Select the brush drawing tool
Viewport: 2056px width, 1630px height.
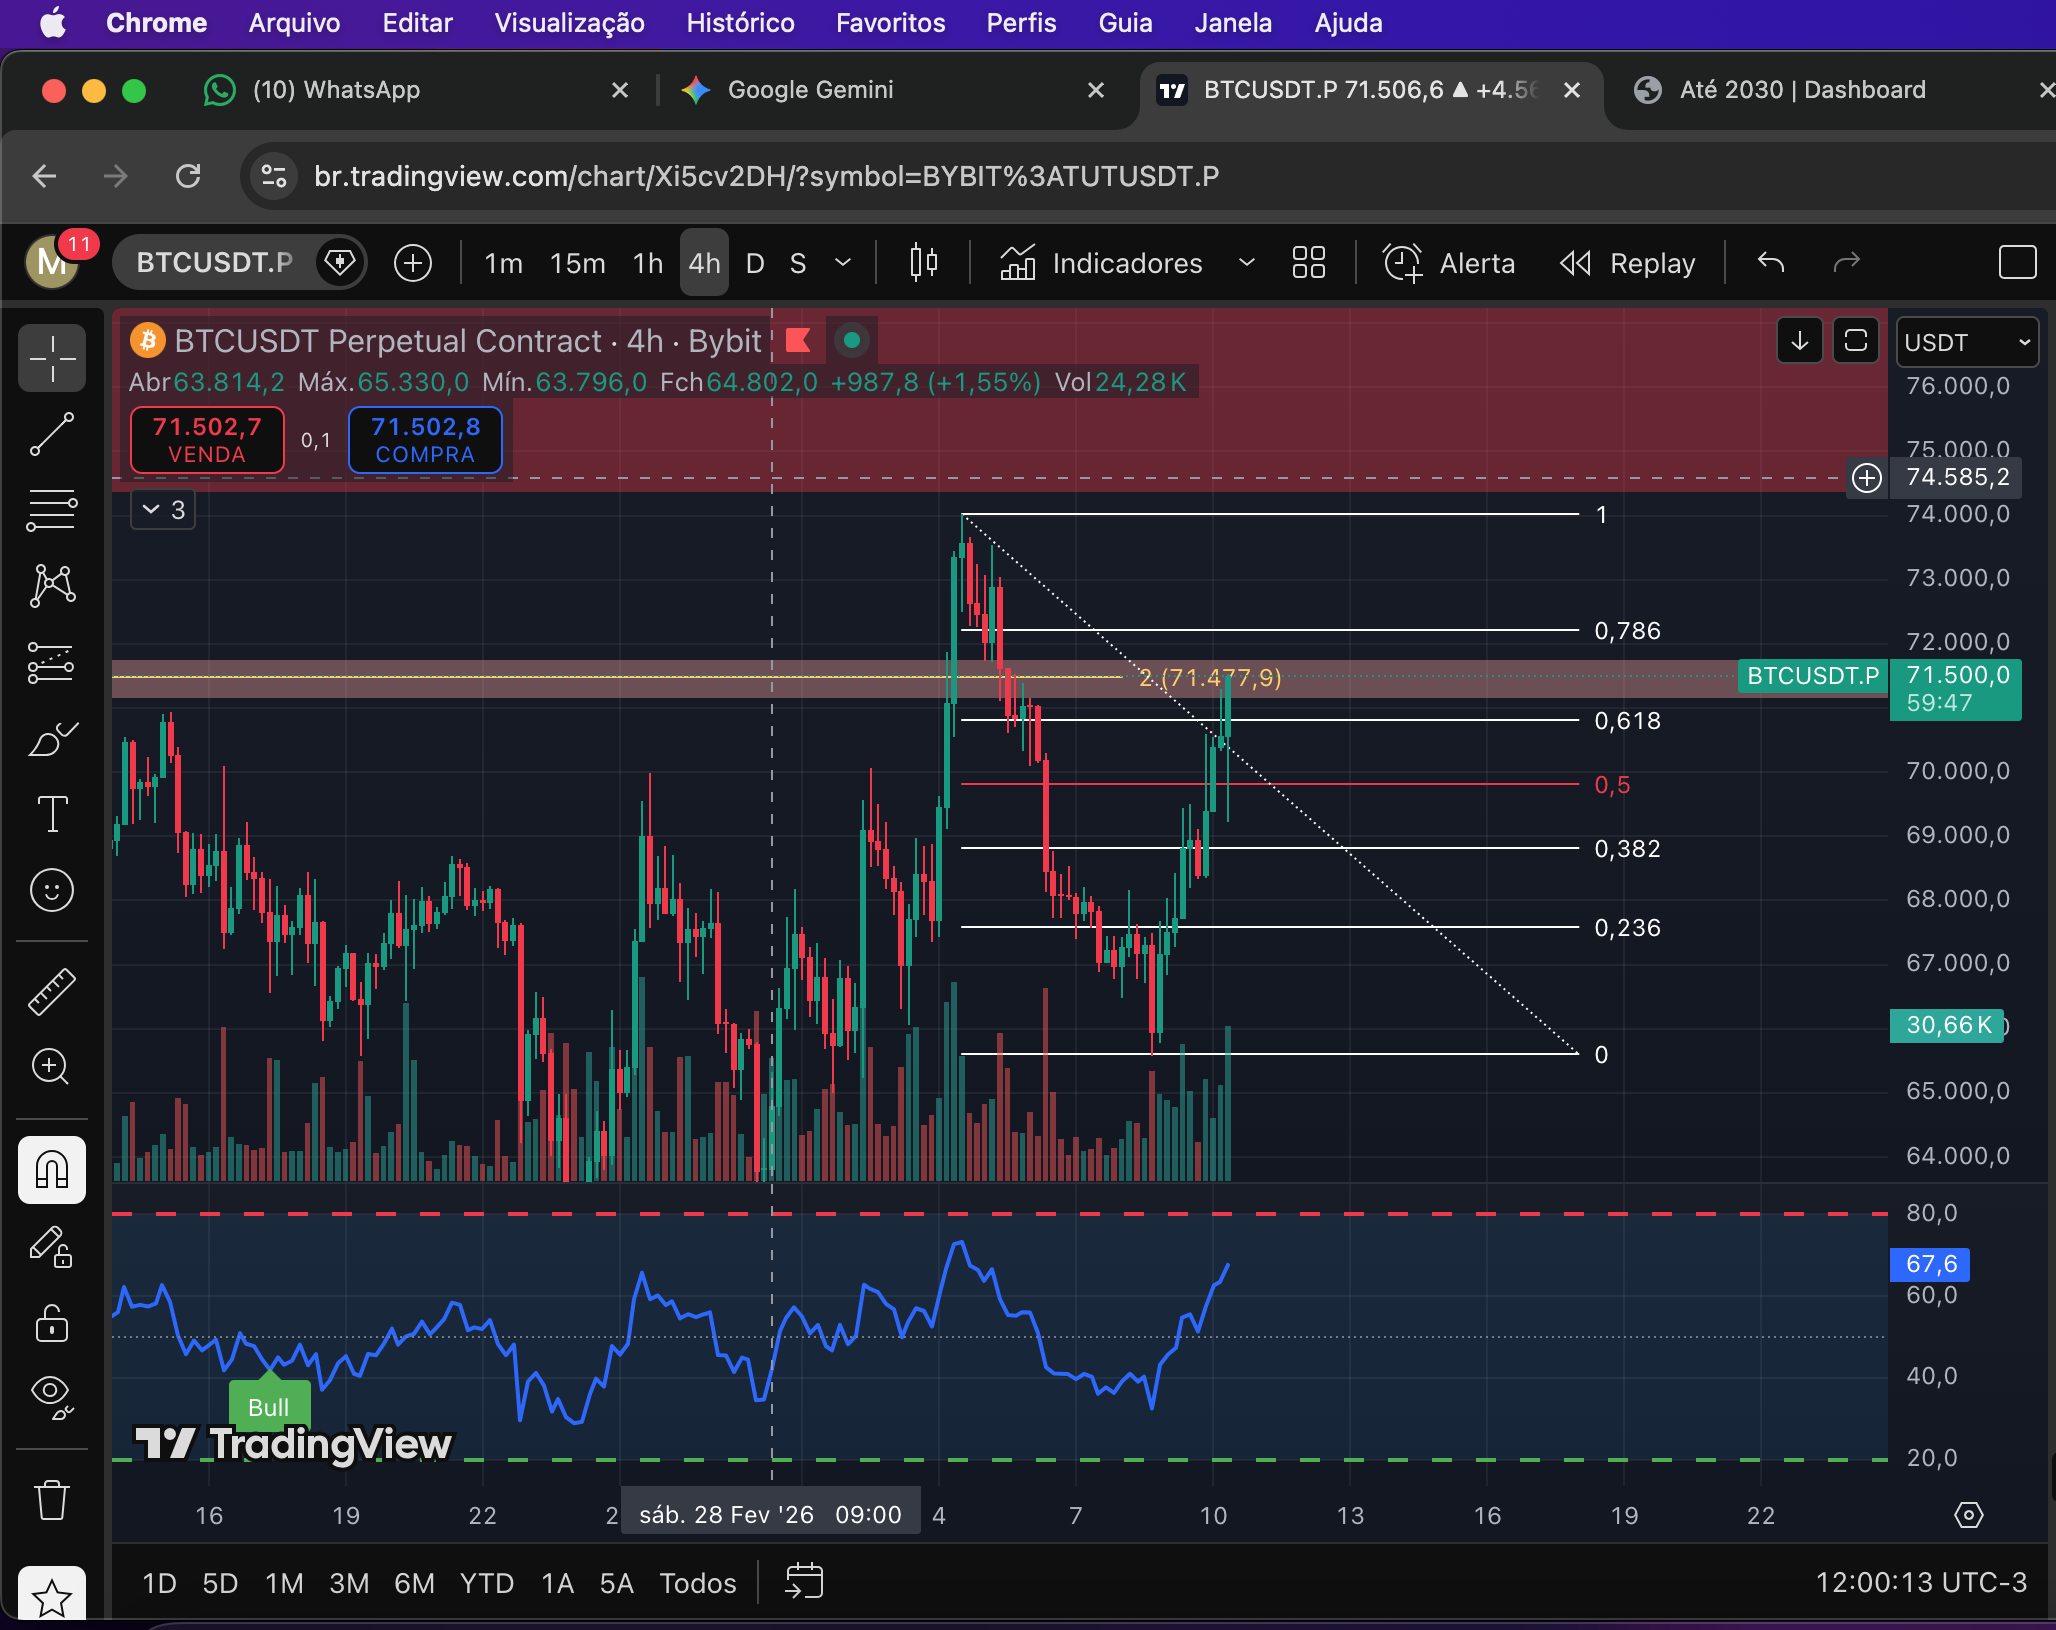tap(52, 739)
